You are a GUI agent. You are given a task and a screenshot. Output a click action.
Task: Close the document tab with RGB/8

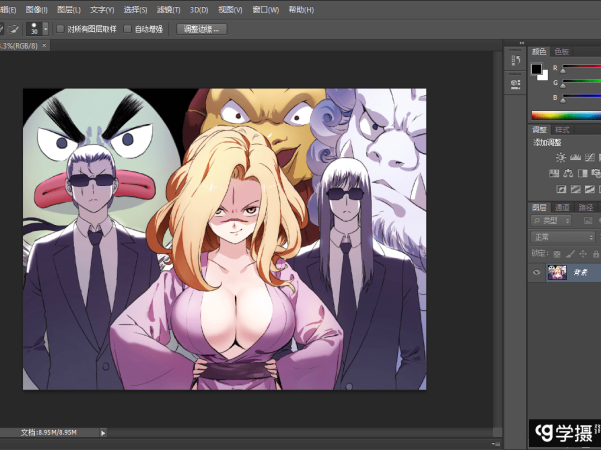coord(44,46)
